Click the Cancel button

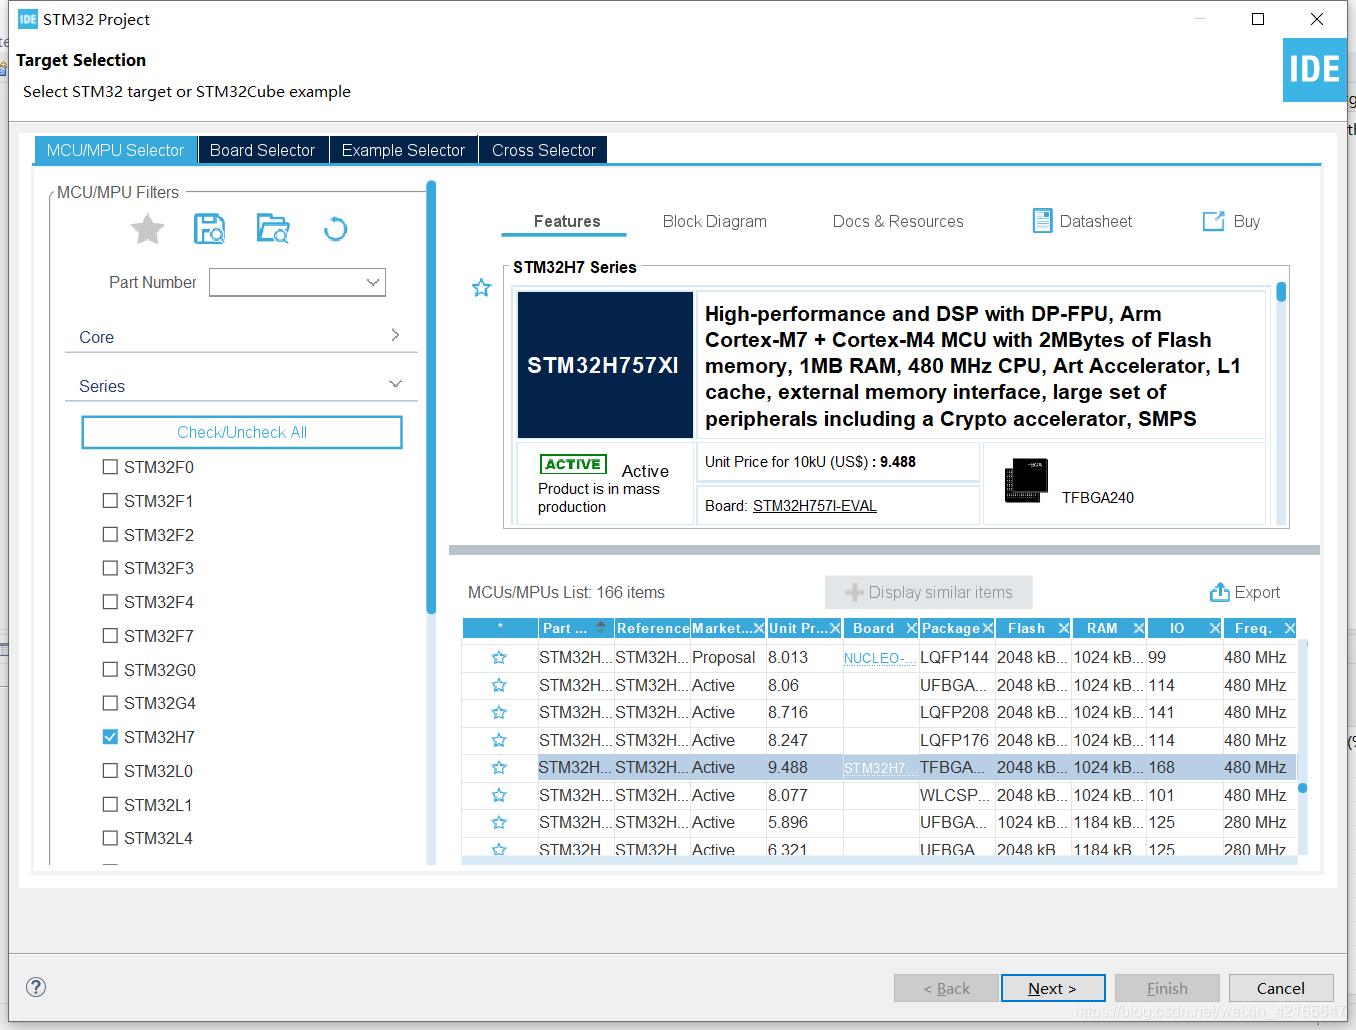(x=1281, y=988)
